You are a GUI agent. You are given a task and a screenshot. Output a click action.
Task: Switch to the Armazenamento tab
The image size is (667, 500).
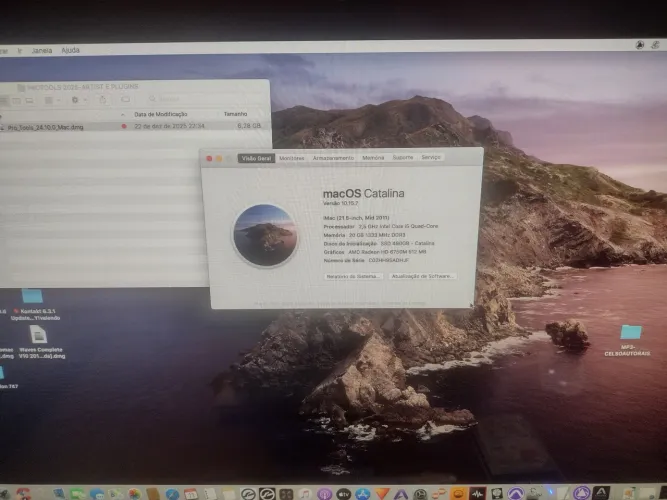coord(333,158)
